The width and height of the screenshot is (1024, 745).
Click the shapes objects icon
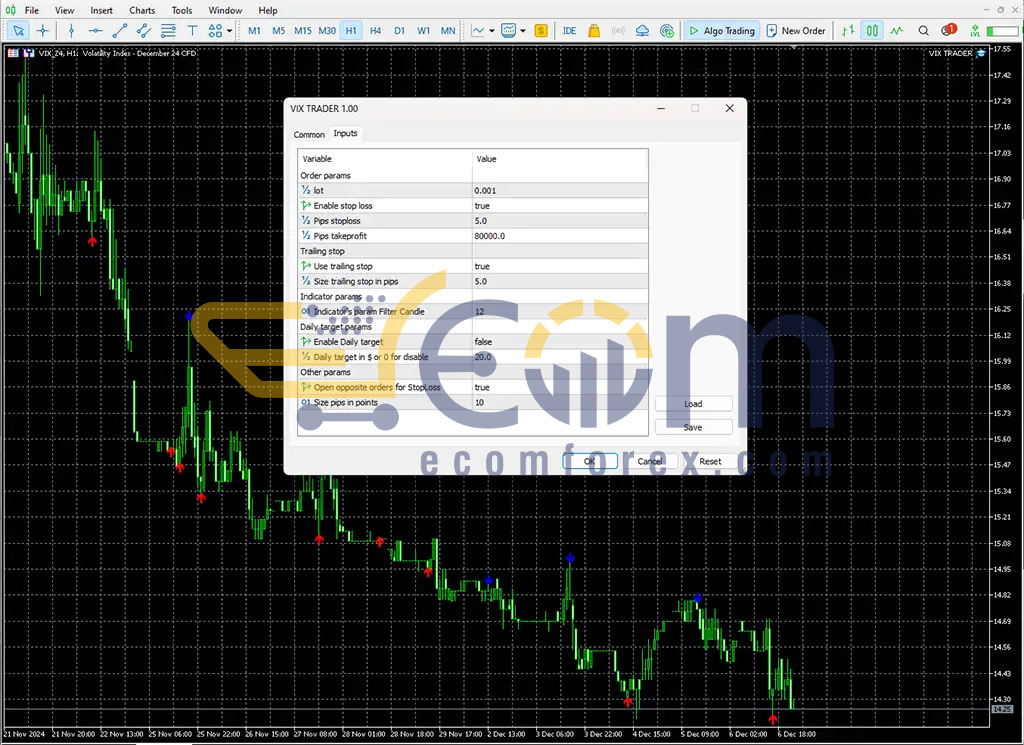pyautogui.click(x=215, y=31)
